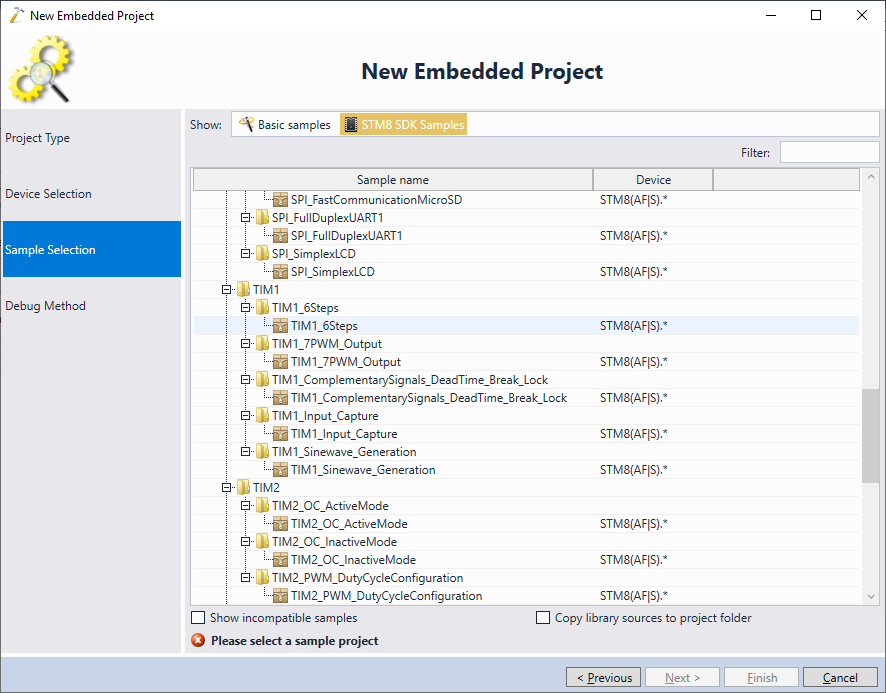Image resolution: width=886 pixels, height=693 pixels.
Task: Collapse the SPI_FullDuplexUART1 folder node
Action: tap(245, 218)
